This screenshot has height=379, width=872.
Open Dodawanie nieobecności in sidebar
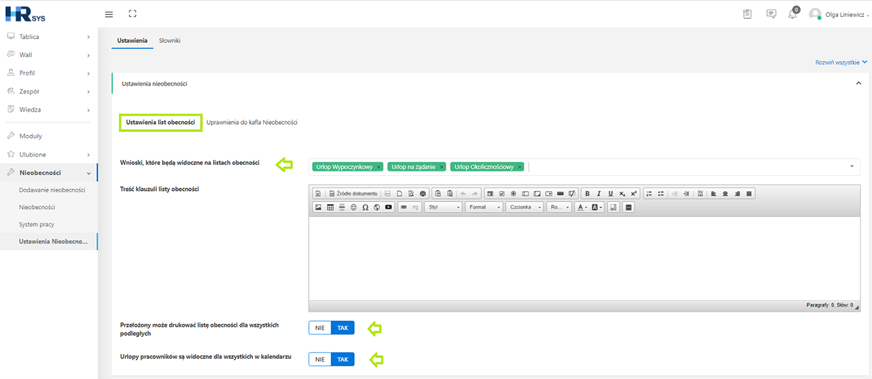tap(52, 190)
